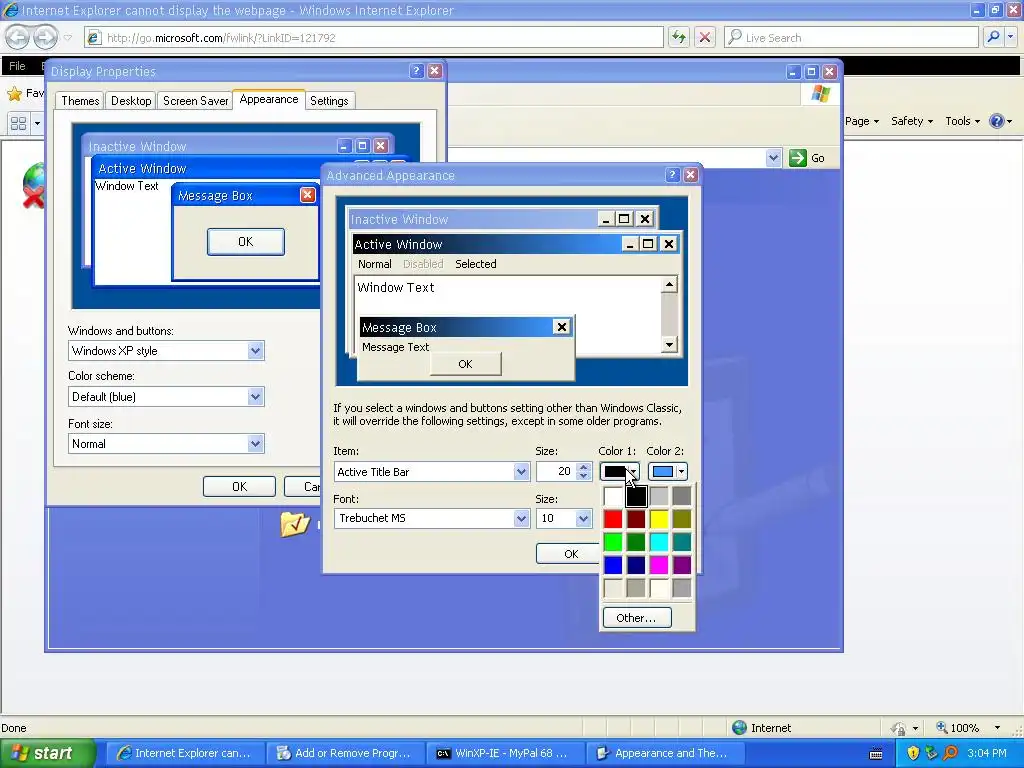Click the green Go arrow button
Screen dimensions: 1024x768
(797, 157)
